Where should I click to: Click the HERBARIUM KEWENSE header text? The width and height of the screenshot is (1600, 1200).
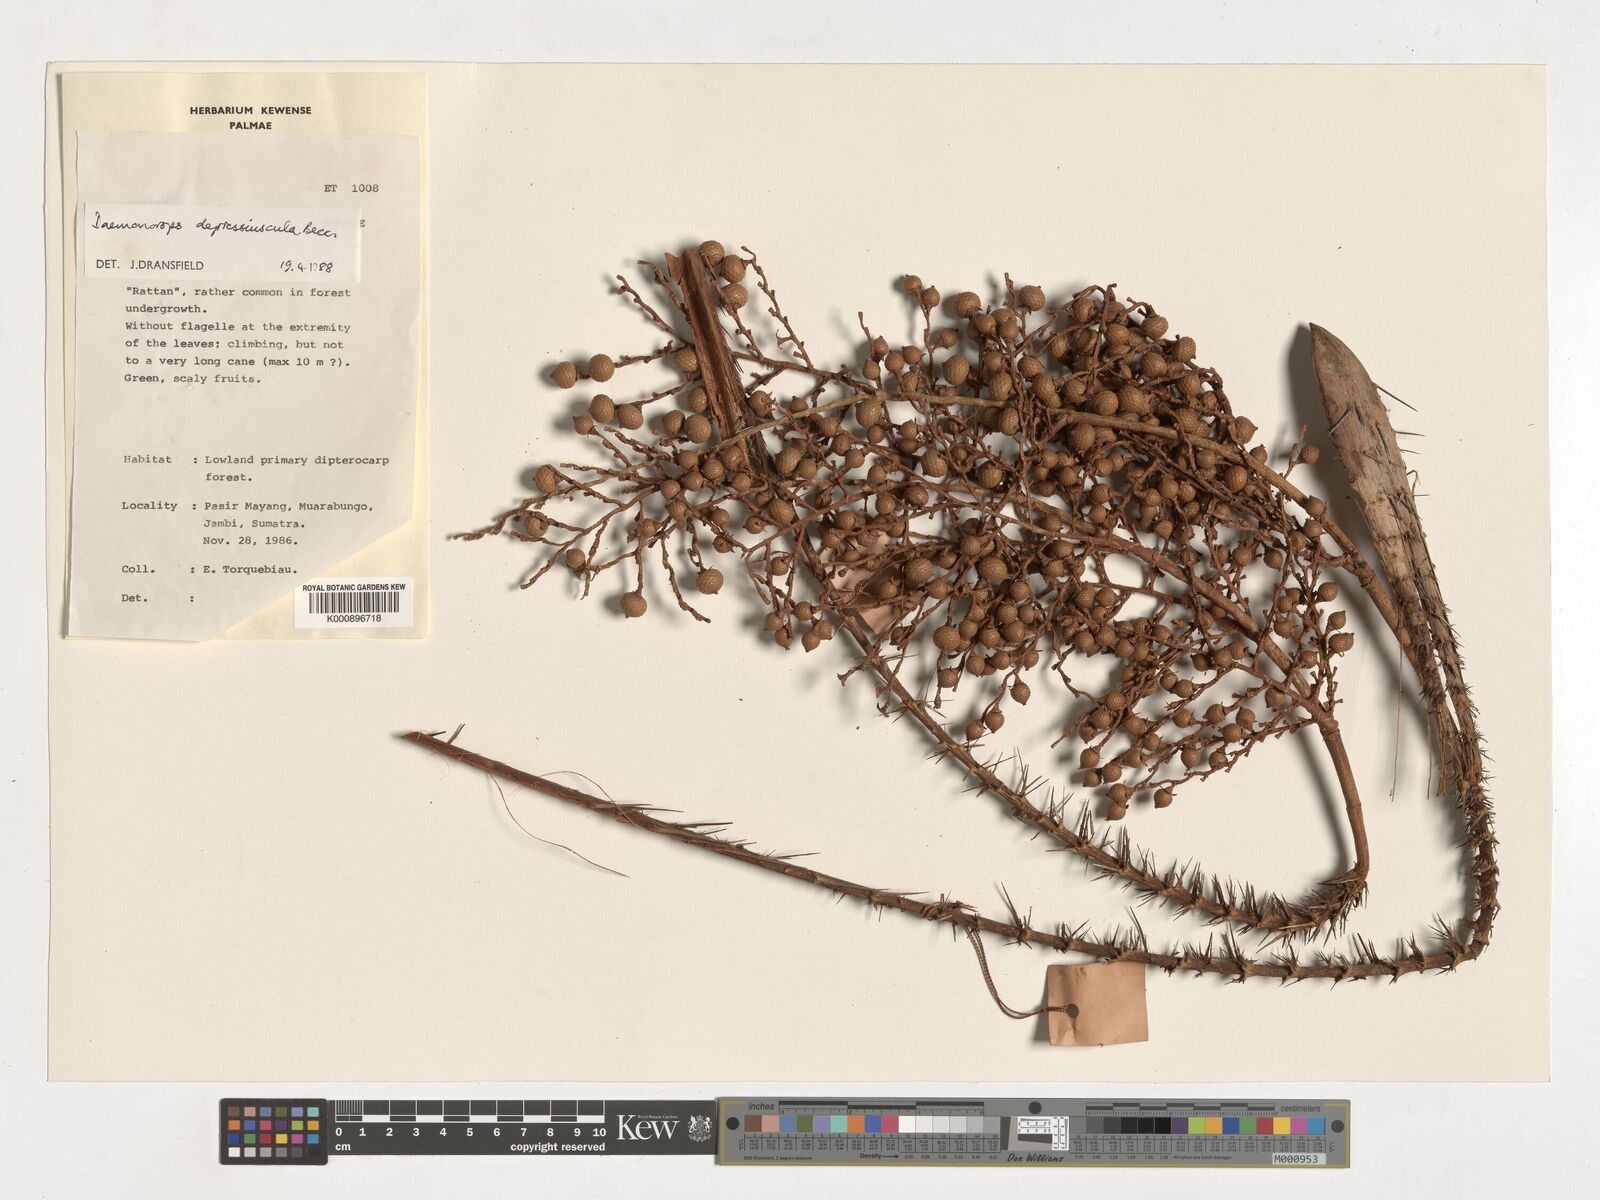[x=250, y=111]
